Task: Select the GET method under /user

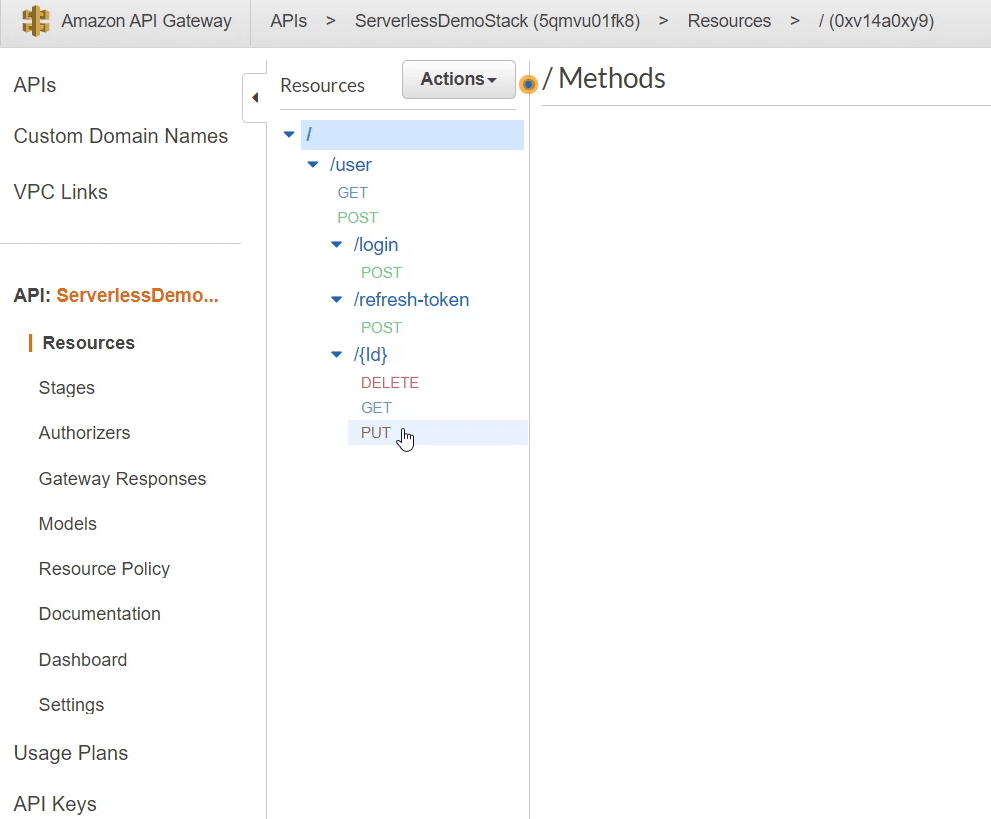Action: click(x=352, y=193)
